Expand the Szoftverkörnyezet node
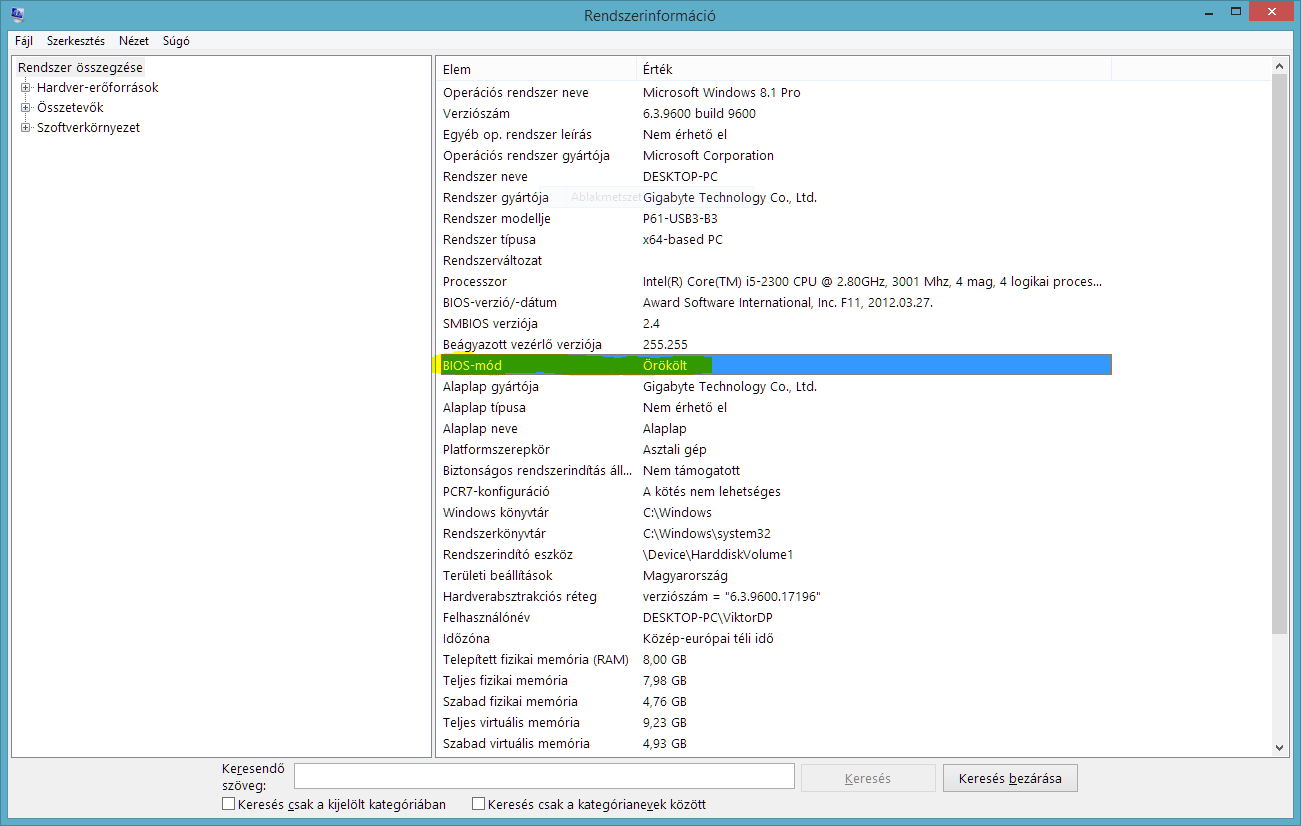 [26, 128]
